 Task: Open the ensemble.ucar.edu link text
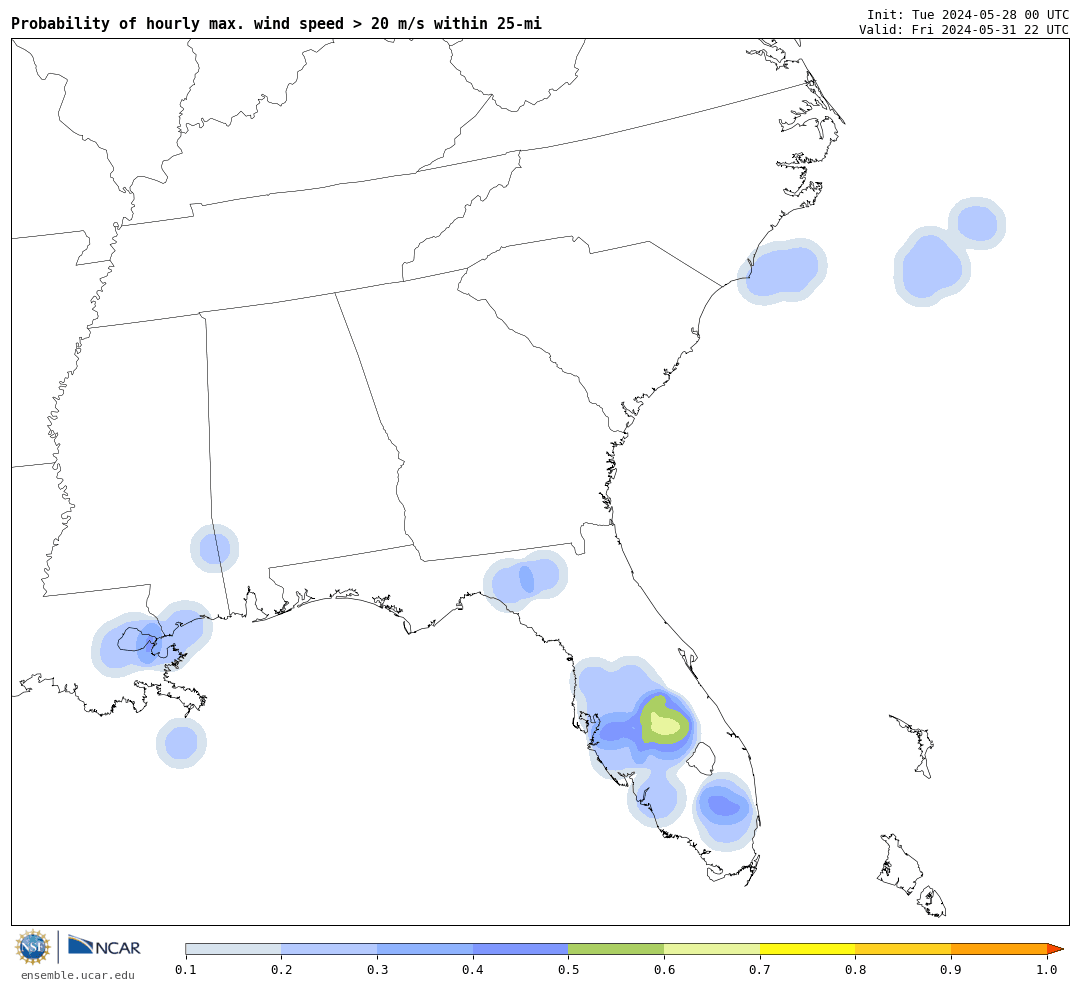point(78,975)
